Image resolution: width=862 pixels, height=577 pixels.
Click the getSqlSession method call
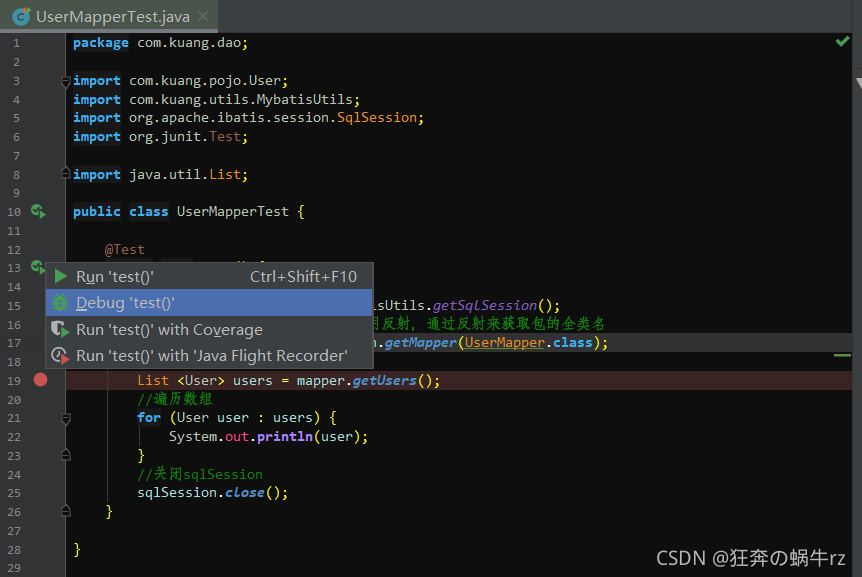(x=485, y=306)
